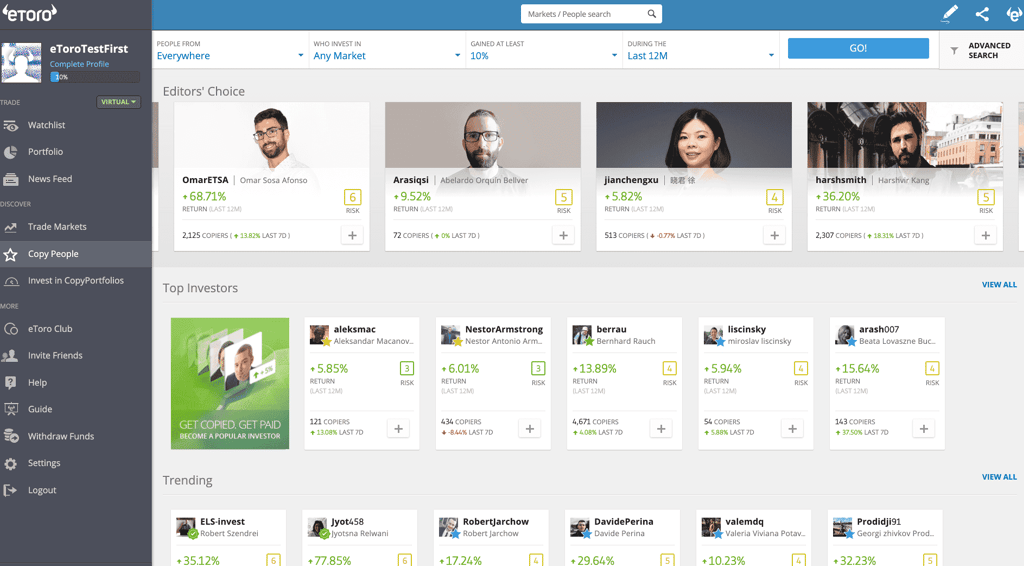
Task: Open the VIRTUAL account mode dropdown
Action: click(x=118, y=102)
